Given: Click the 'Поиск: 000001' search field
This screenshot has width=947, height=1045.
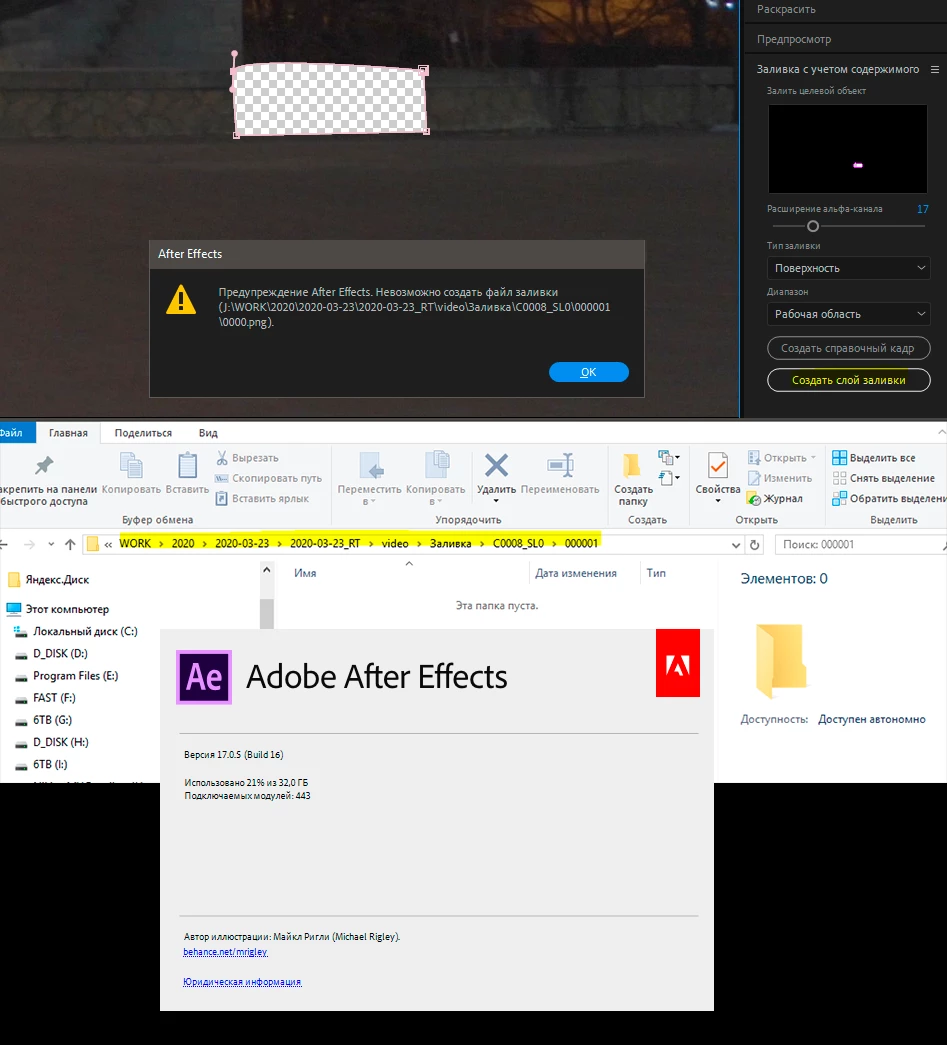Looking at the screenshot, I should click(861, 544).
